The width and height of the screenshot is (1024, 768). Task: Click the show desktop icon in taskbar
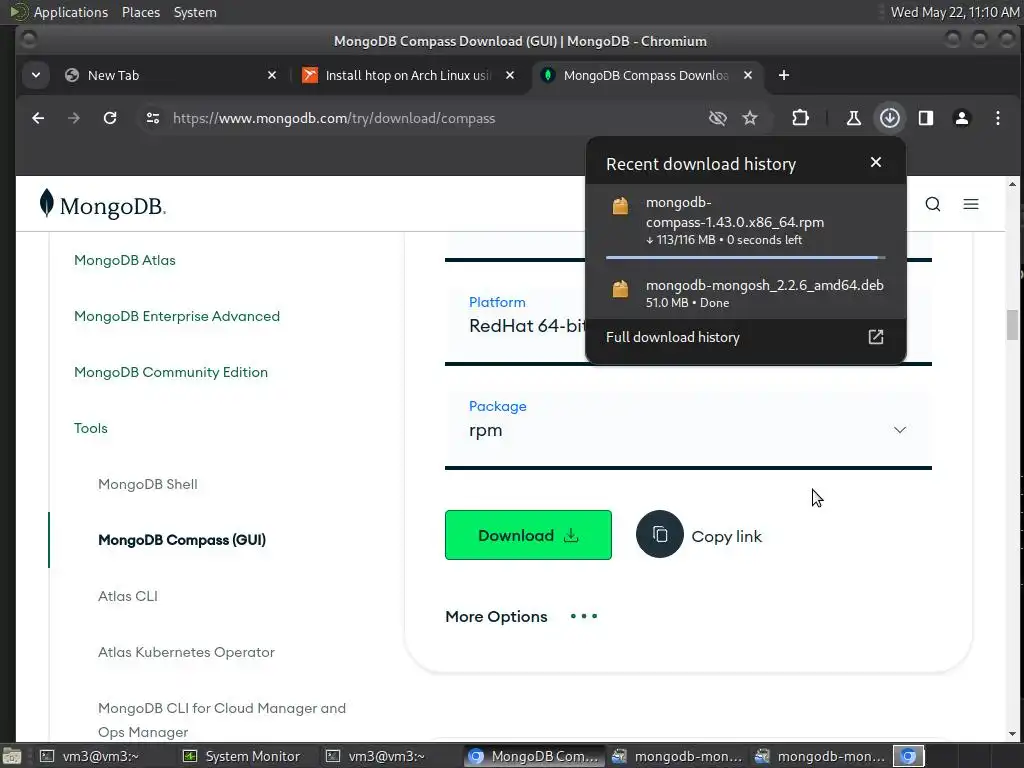[12, 756]
